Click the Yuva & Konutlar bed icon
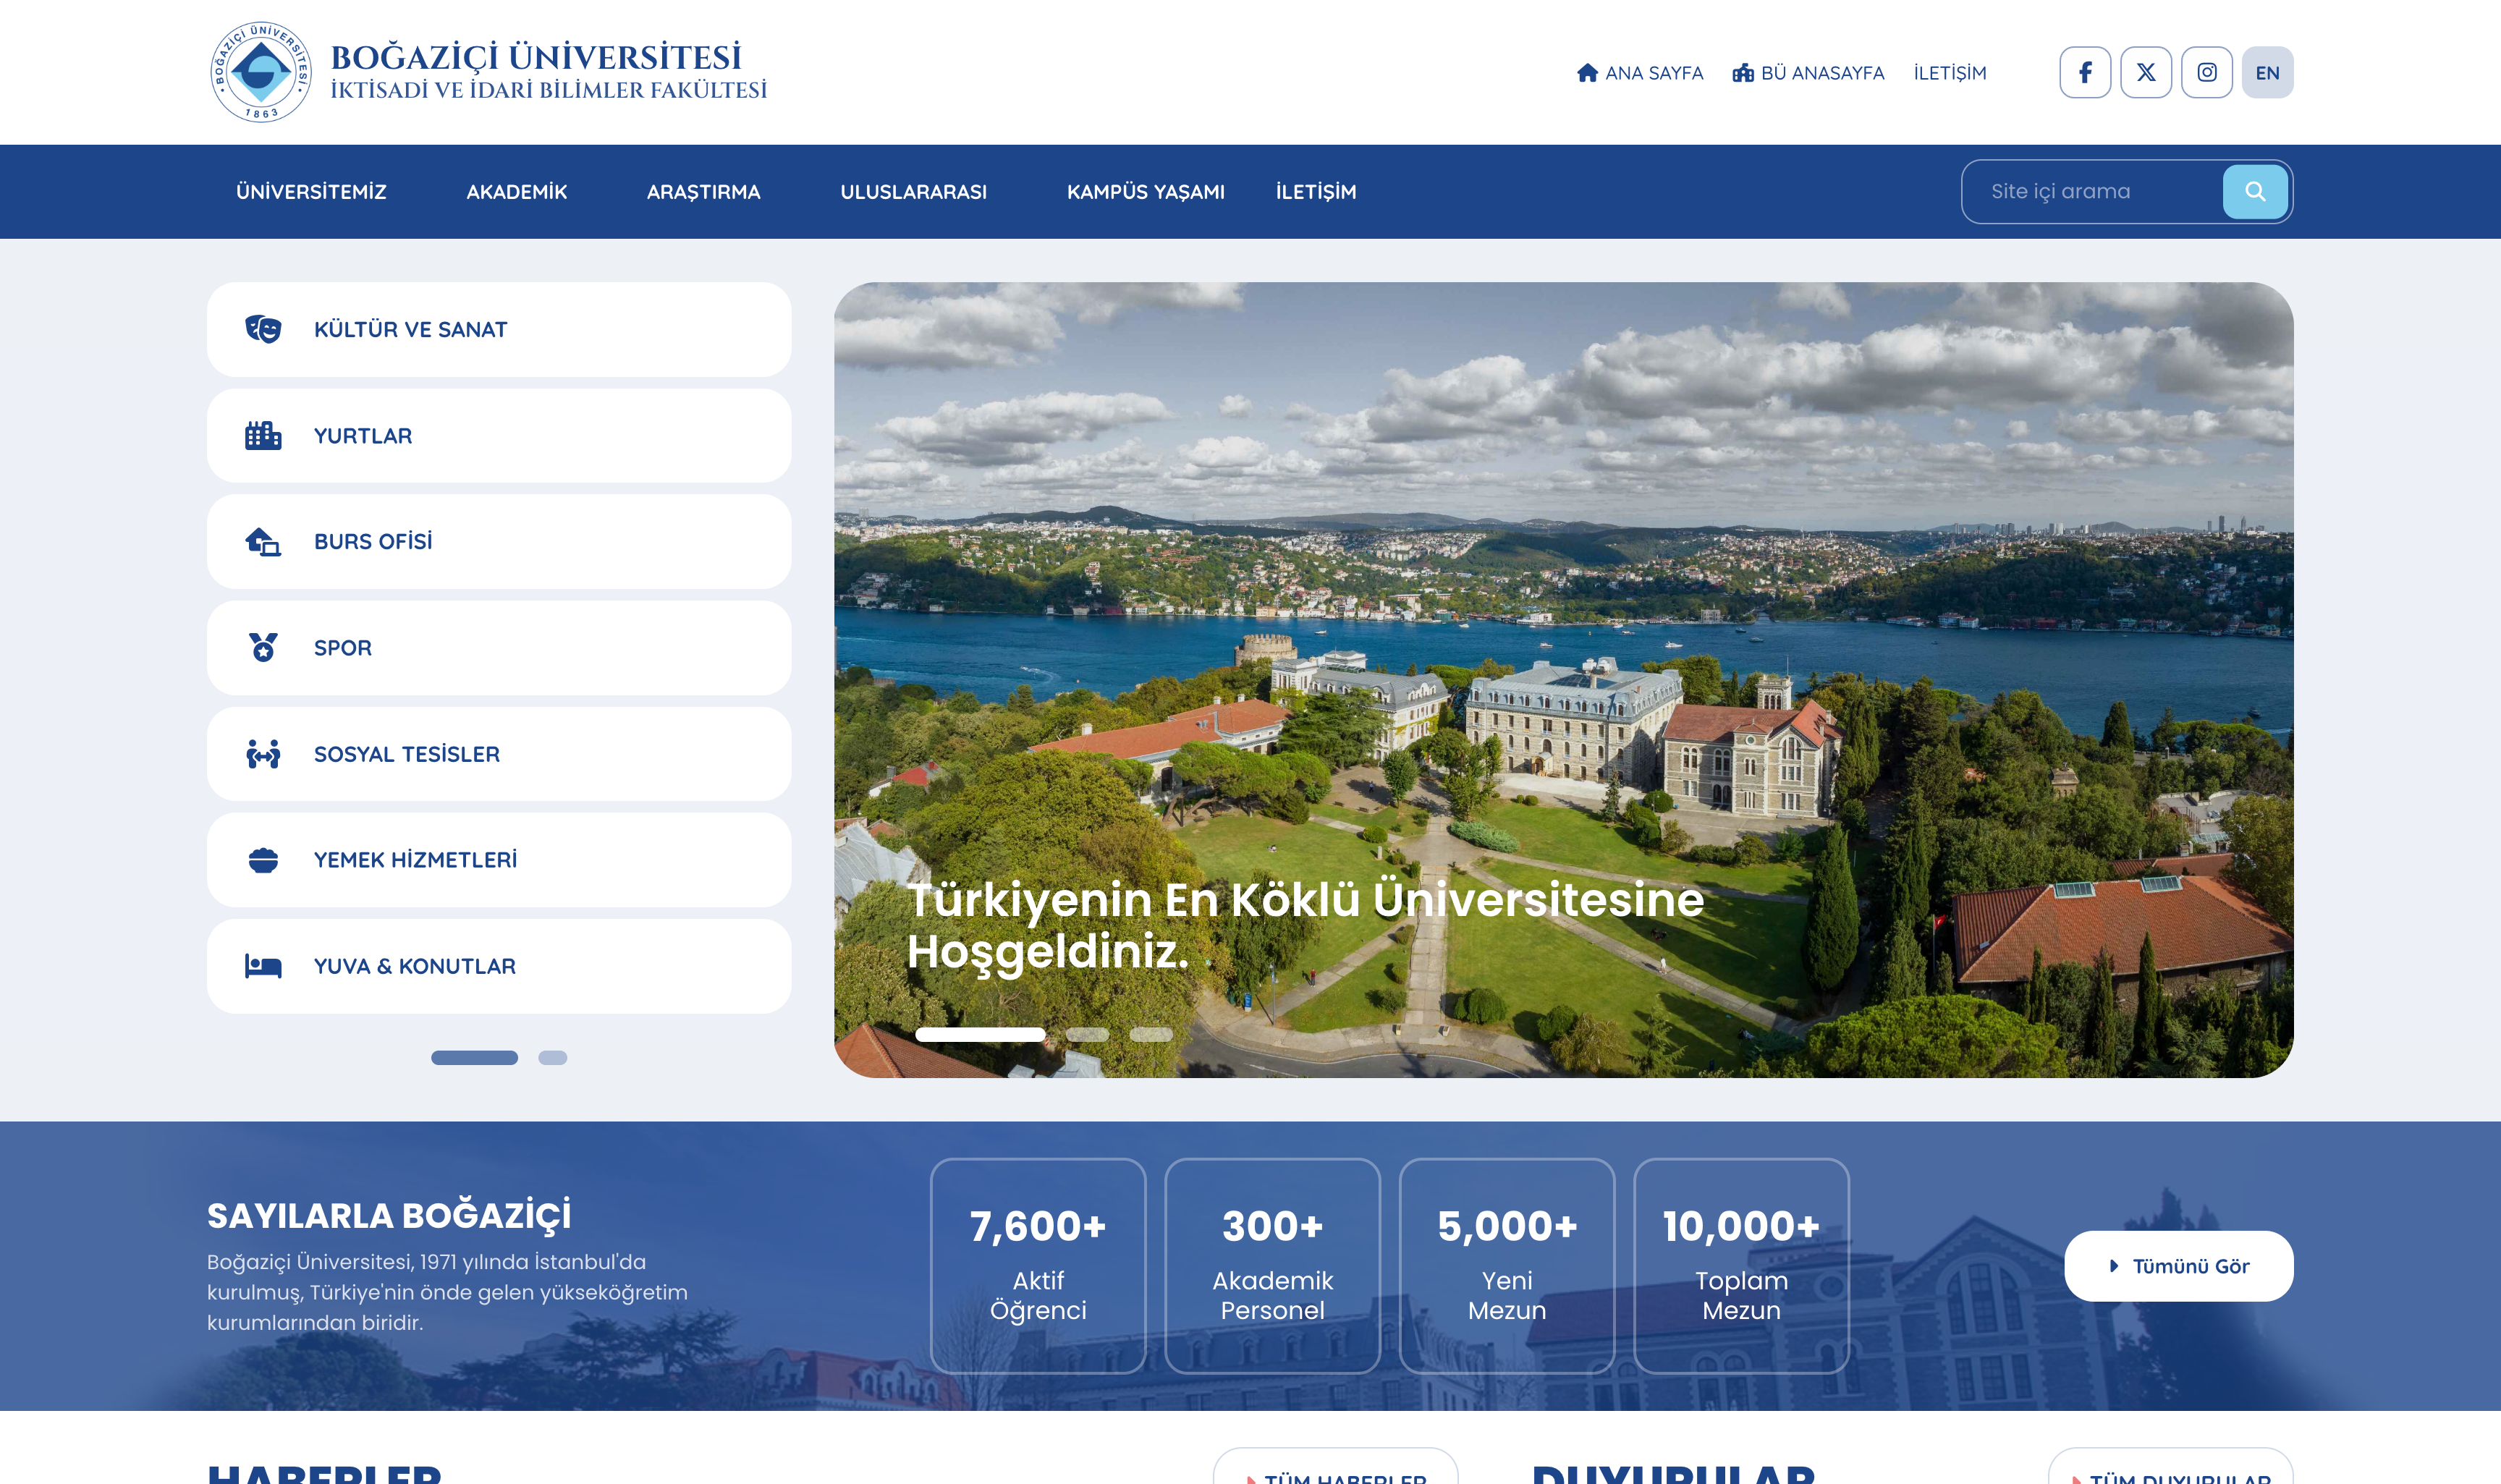Viewport: 2501px width, 1484px height. coord(263,966)
